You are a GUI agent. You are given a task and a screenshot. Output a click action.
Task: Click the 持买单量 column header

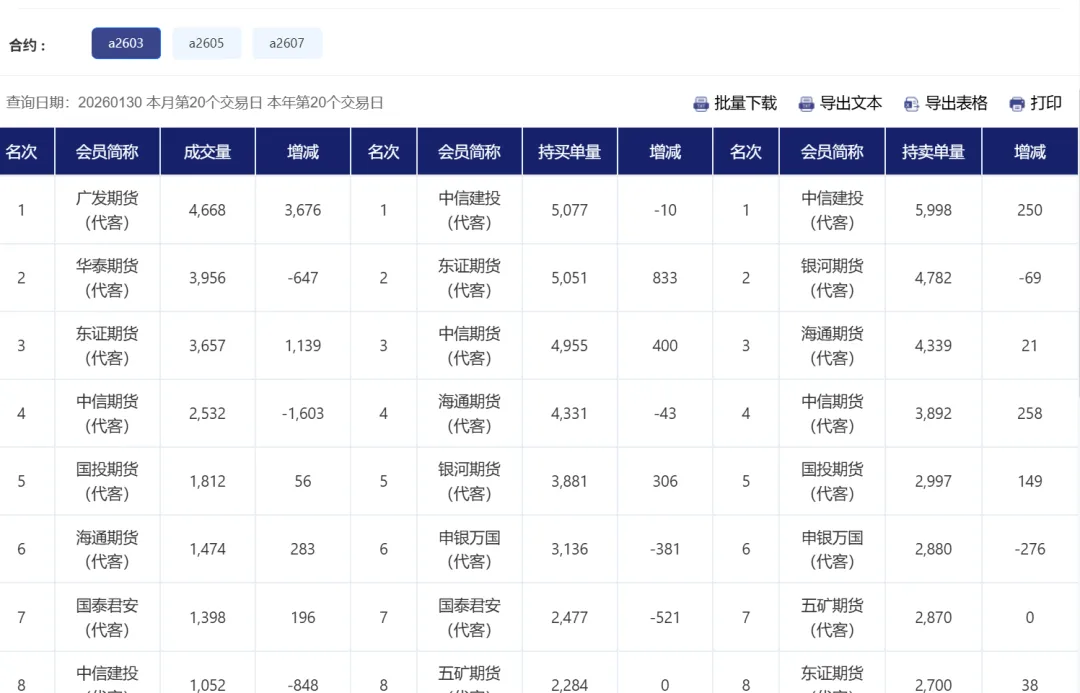point(570,152)
